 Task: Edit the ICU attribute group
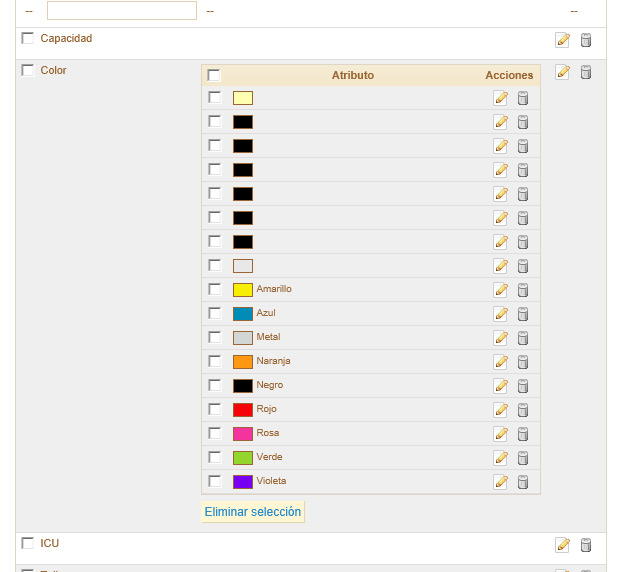click(562, 545)
